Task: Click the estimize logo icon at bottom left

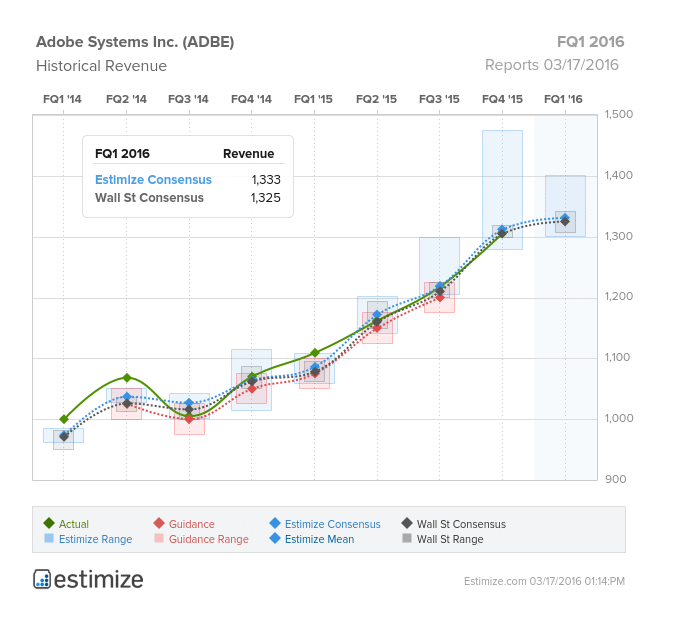Action: 42,579
